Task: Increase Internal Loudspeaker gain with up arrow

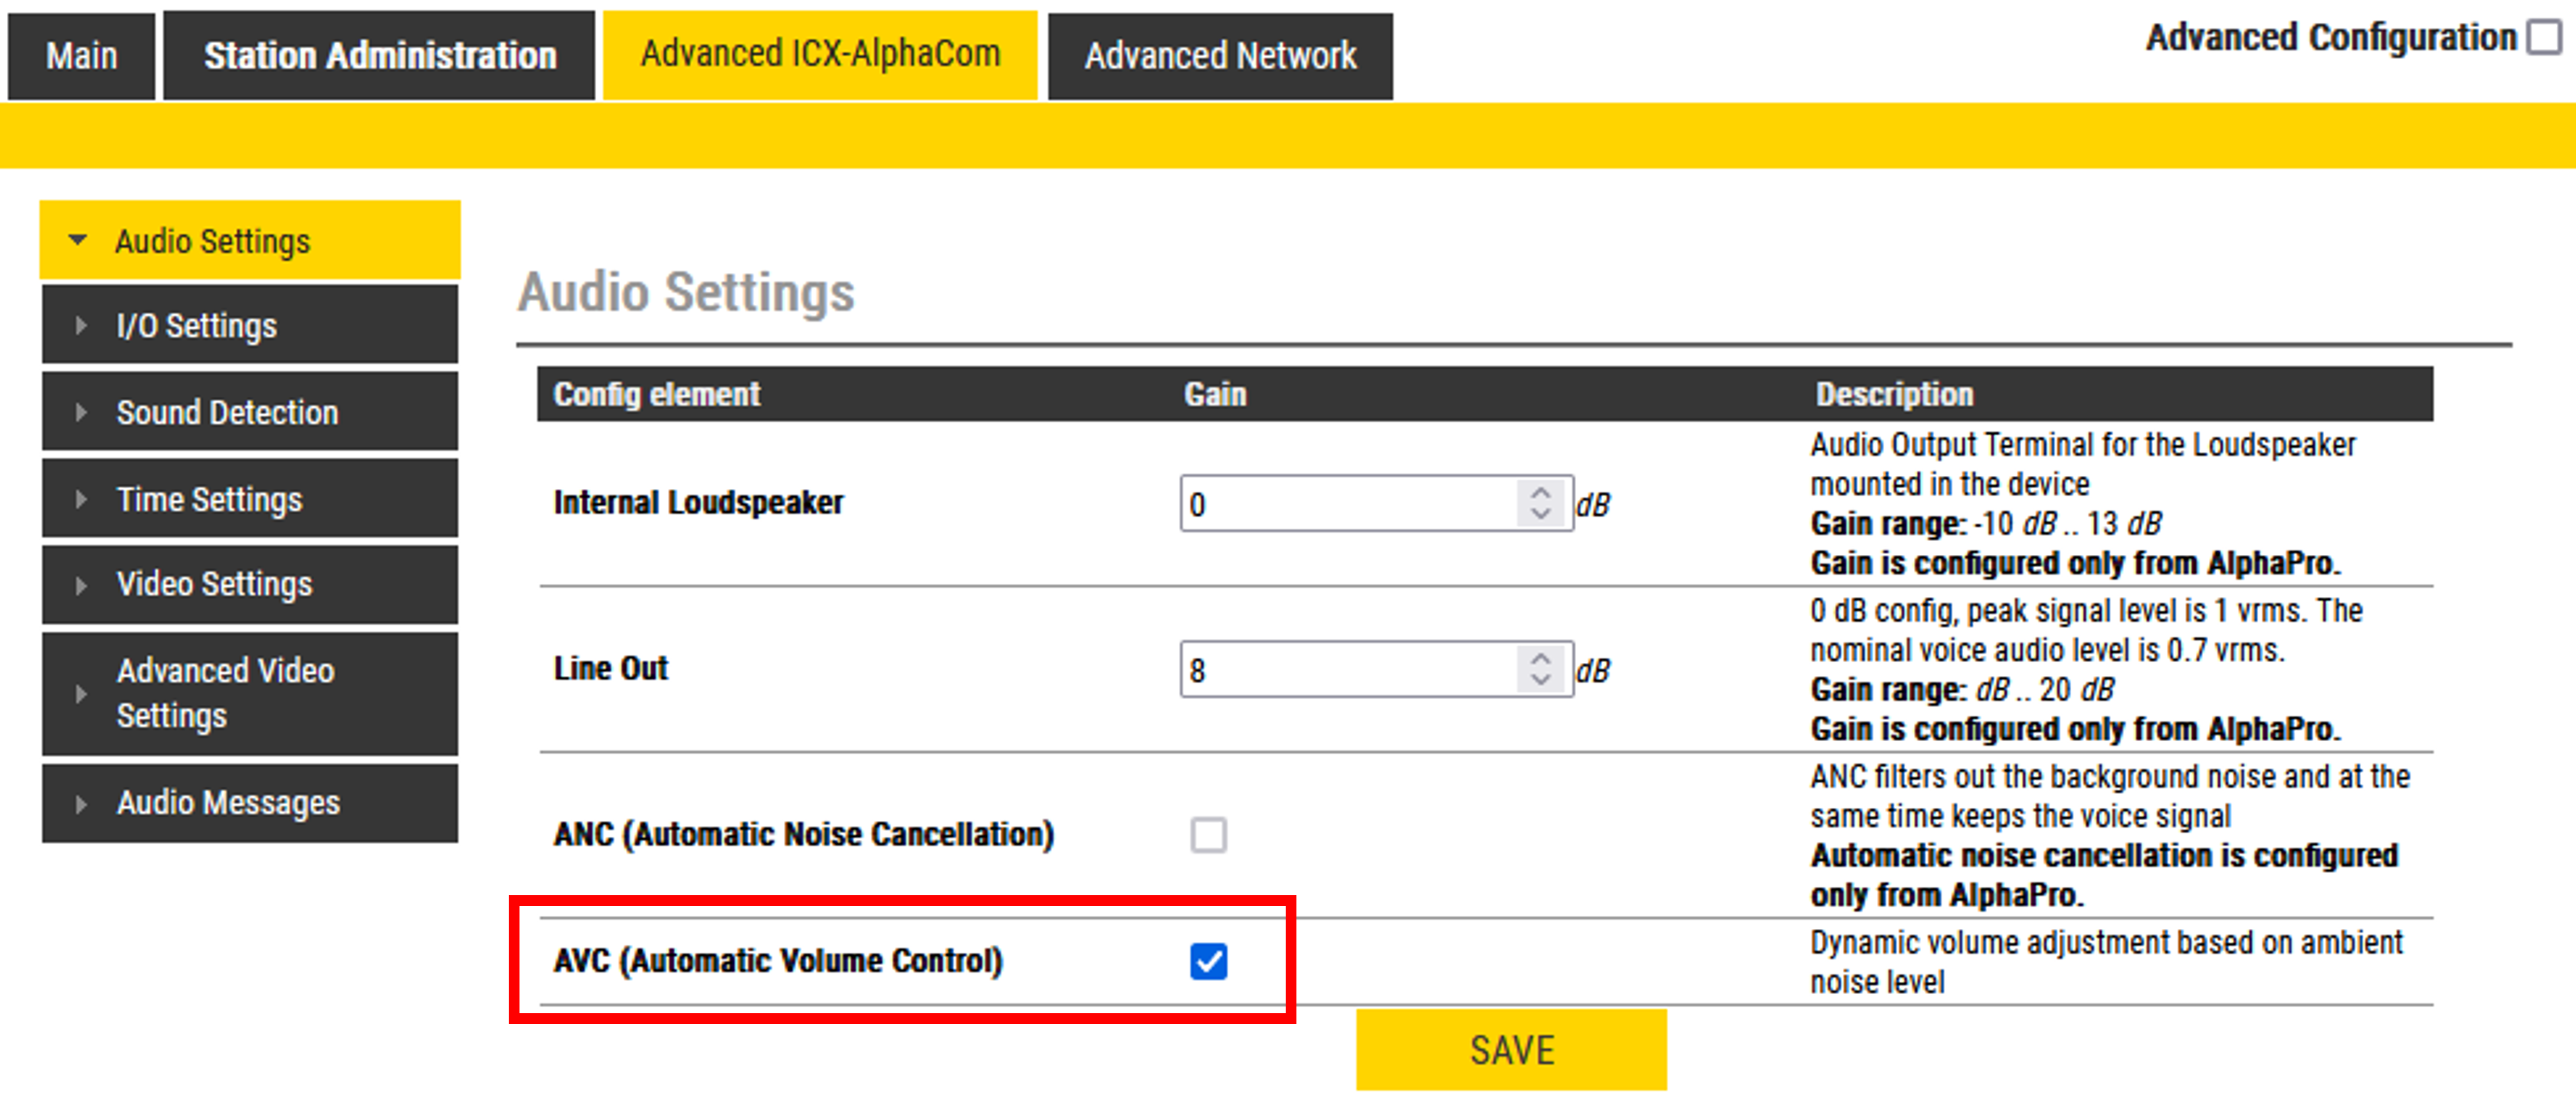Action: pos(1540,493)
